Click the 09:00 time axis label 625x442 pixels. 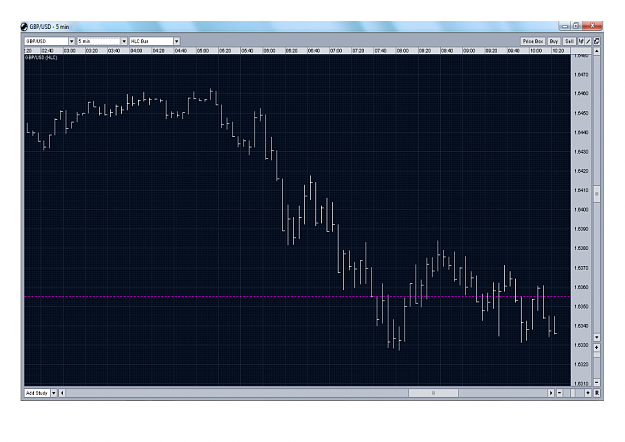469,51
